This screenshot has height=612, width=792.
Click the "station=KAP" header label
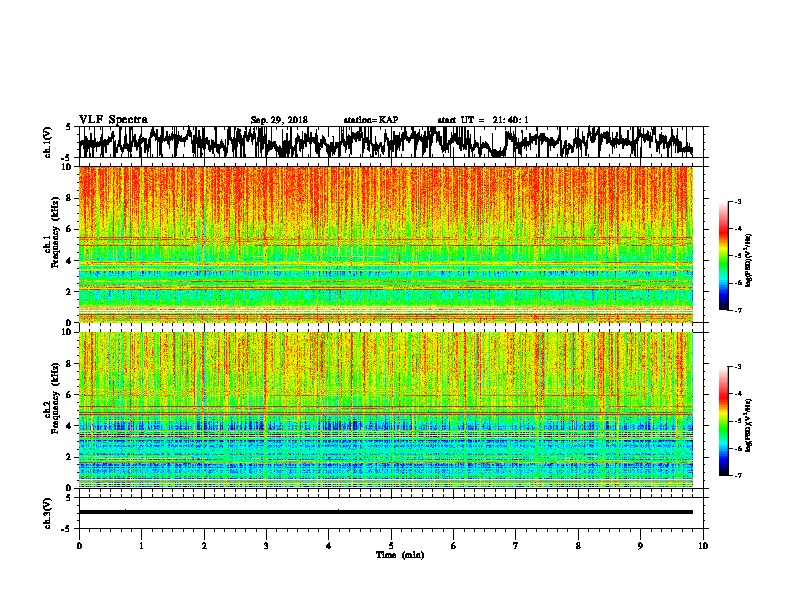coord(371,120)
